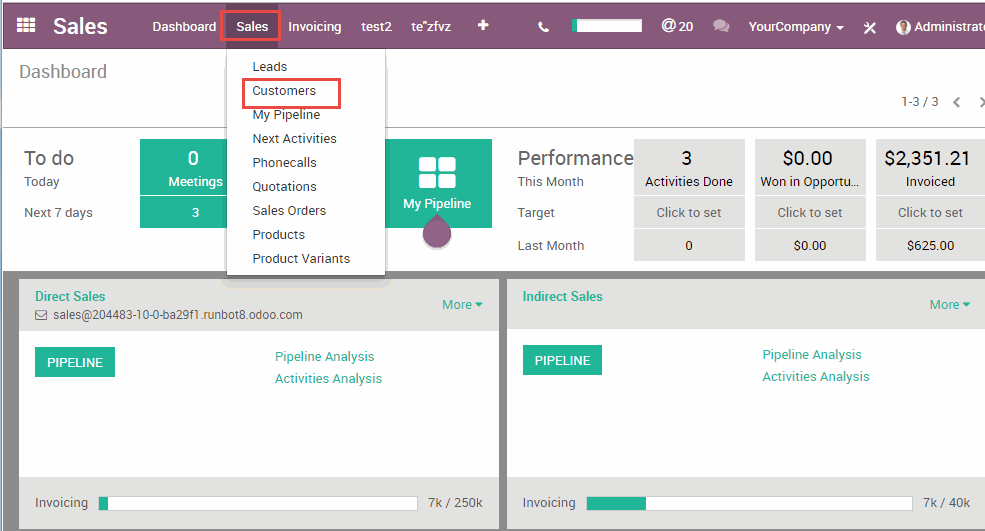
Task: Open Indirect Sales Activities Analysis link
Action: [815, 377]
